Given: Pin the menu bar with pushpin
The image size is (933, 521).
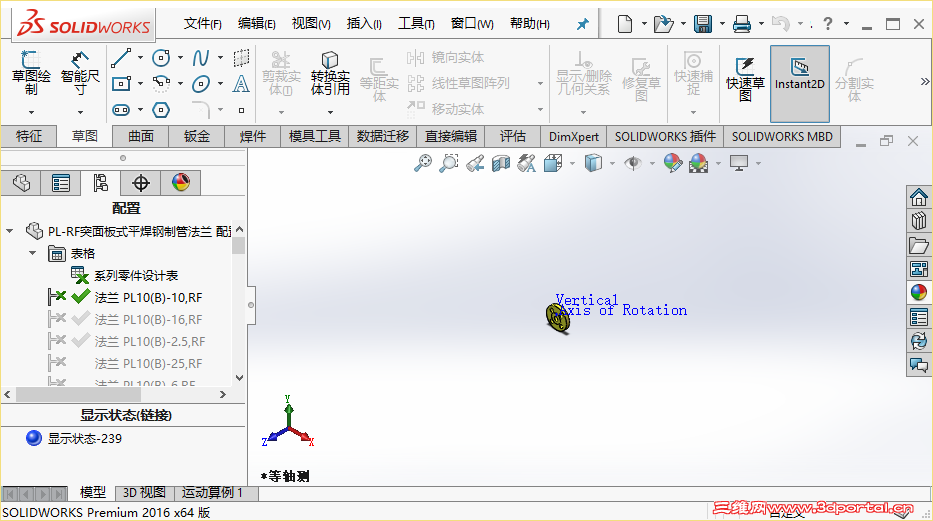Looking at the screenshot, I should pos(583,24).
